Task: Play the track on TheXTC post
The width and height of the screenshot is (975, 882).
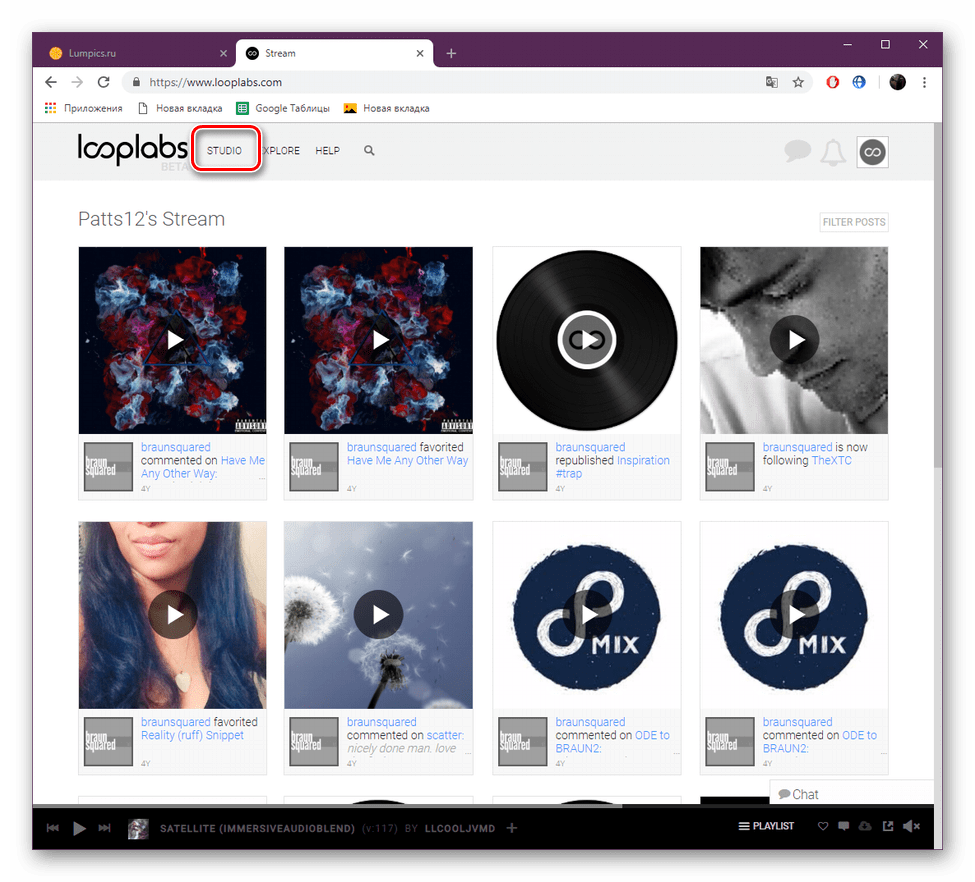Action: (x=794, y=340)
